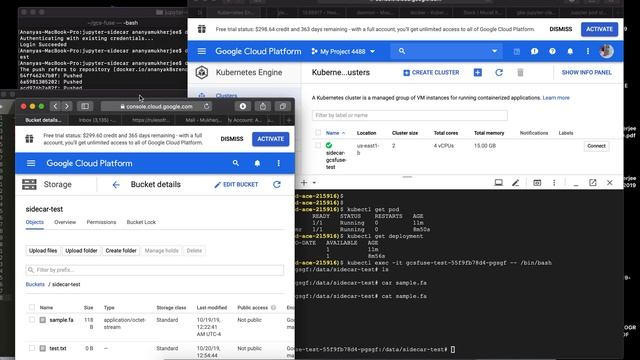Switch to the Objects tab
Viewport: 640px width, 360px height.
coord(35,222)
